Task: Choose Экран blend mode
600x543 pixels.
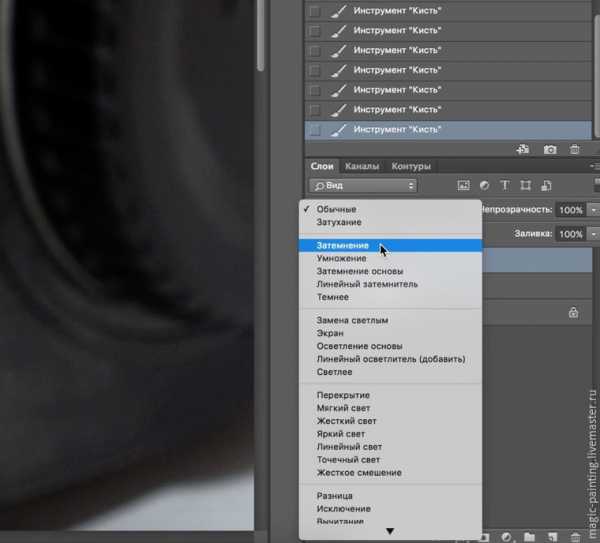Action: [x=390, y=333]
